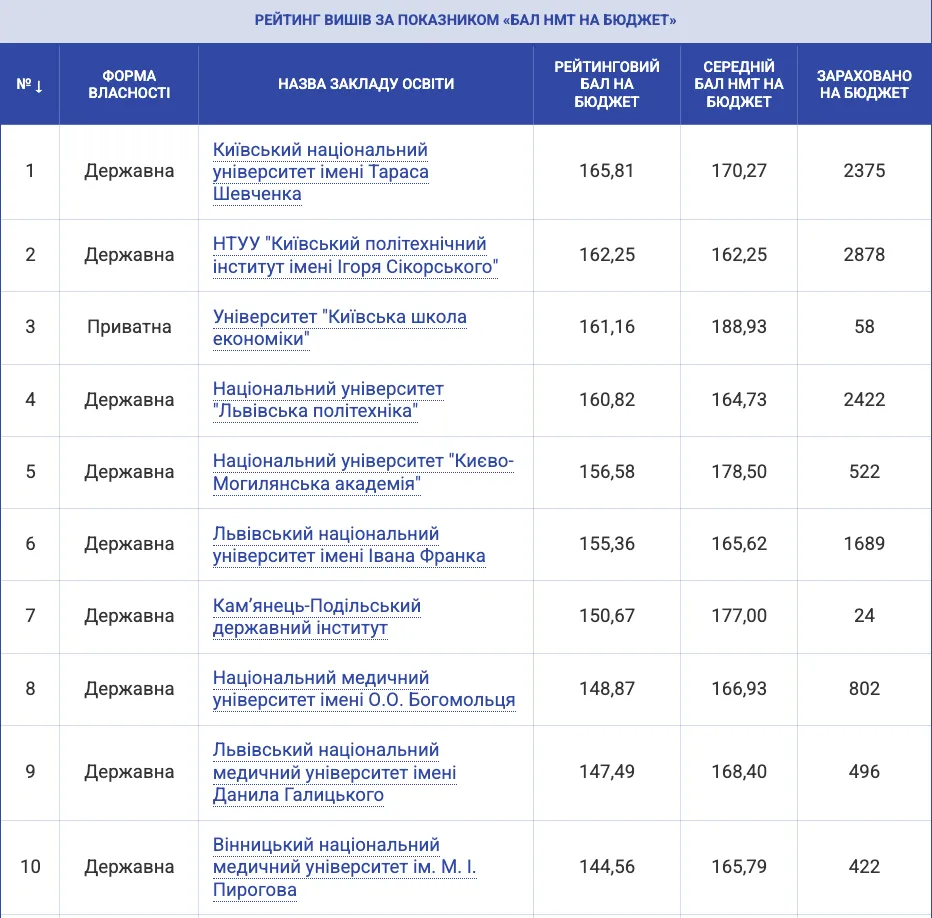Open Національний університет Львівська політехніка link

coord(328,400)
